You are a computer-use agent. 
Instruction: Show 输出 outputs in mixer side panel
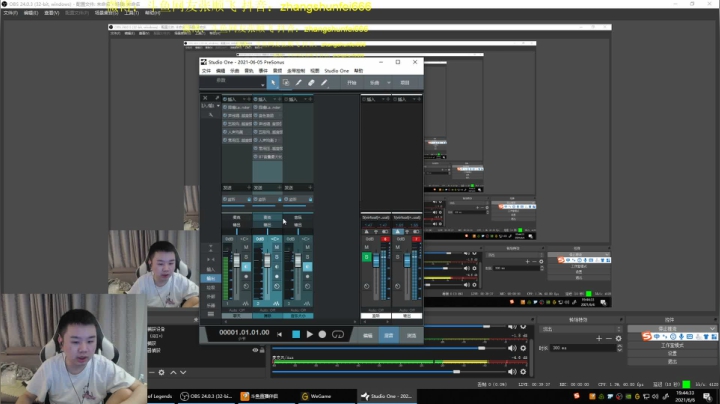point(211,278)
